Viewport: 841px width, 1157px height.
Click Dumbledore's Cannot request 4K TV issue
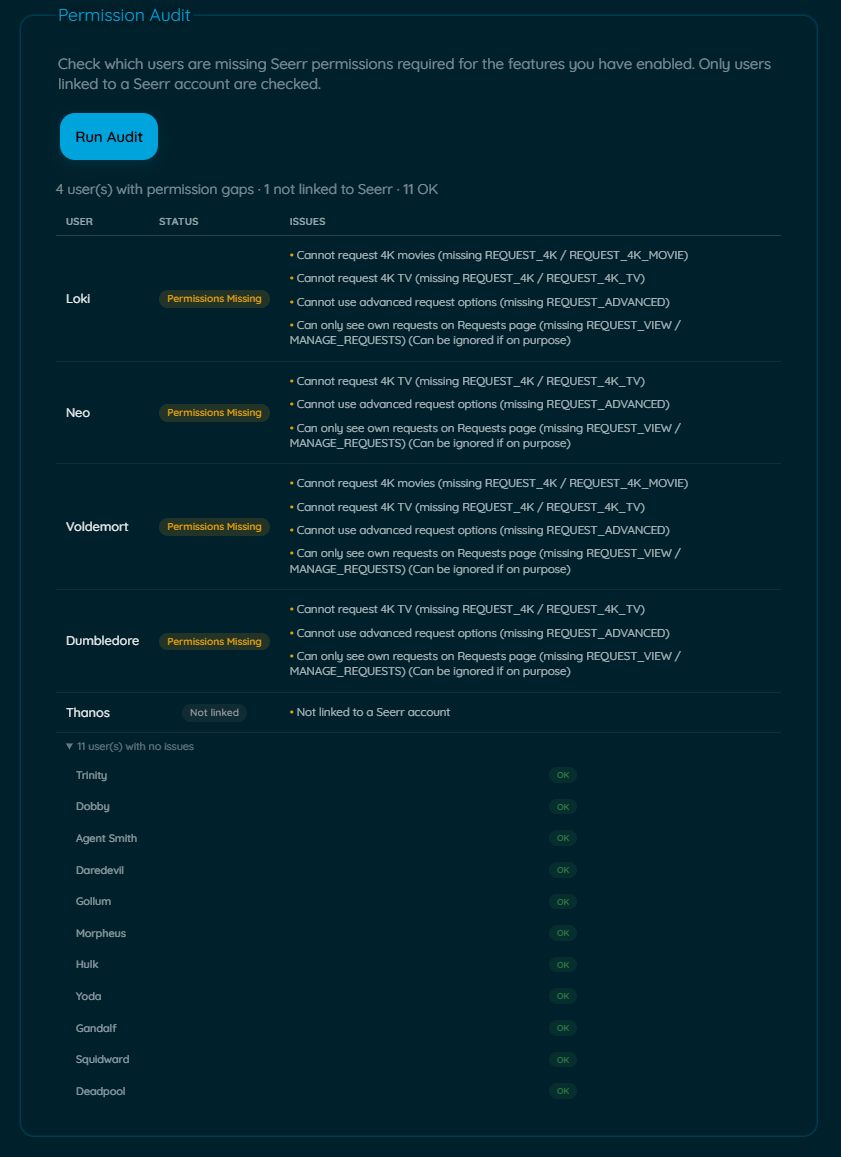click(x=467, y=609)
